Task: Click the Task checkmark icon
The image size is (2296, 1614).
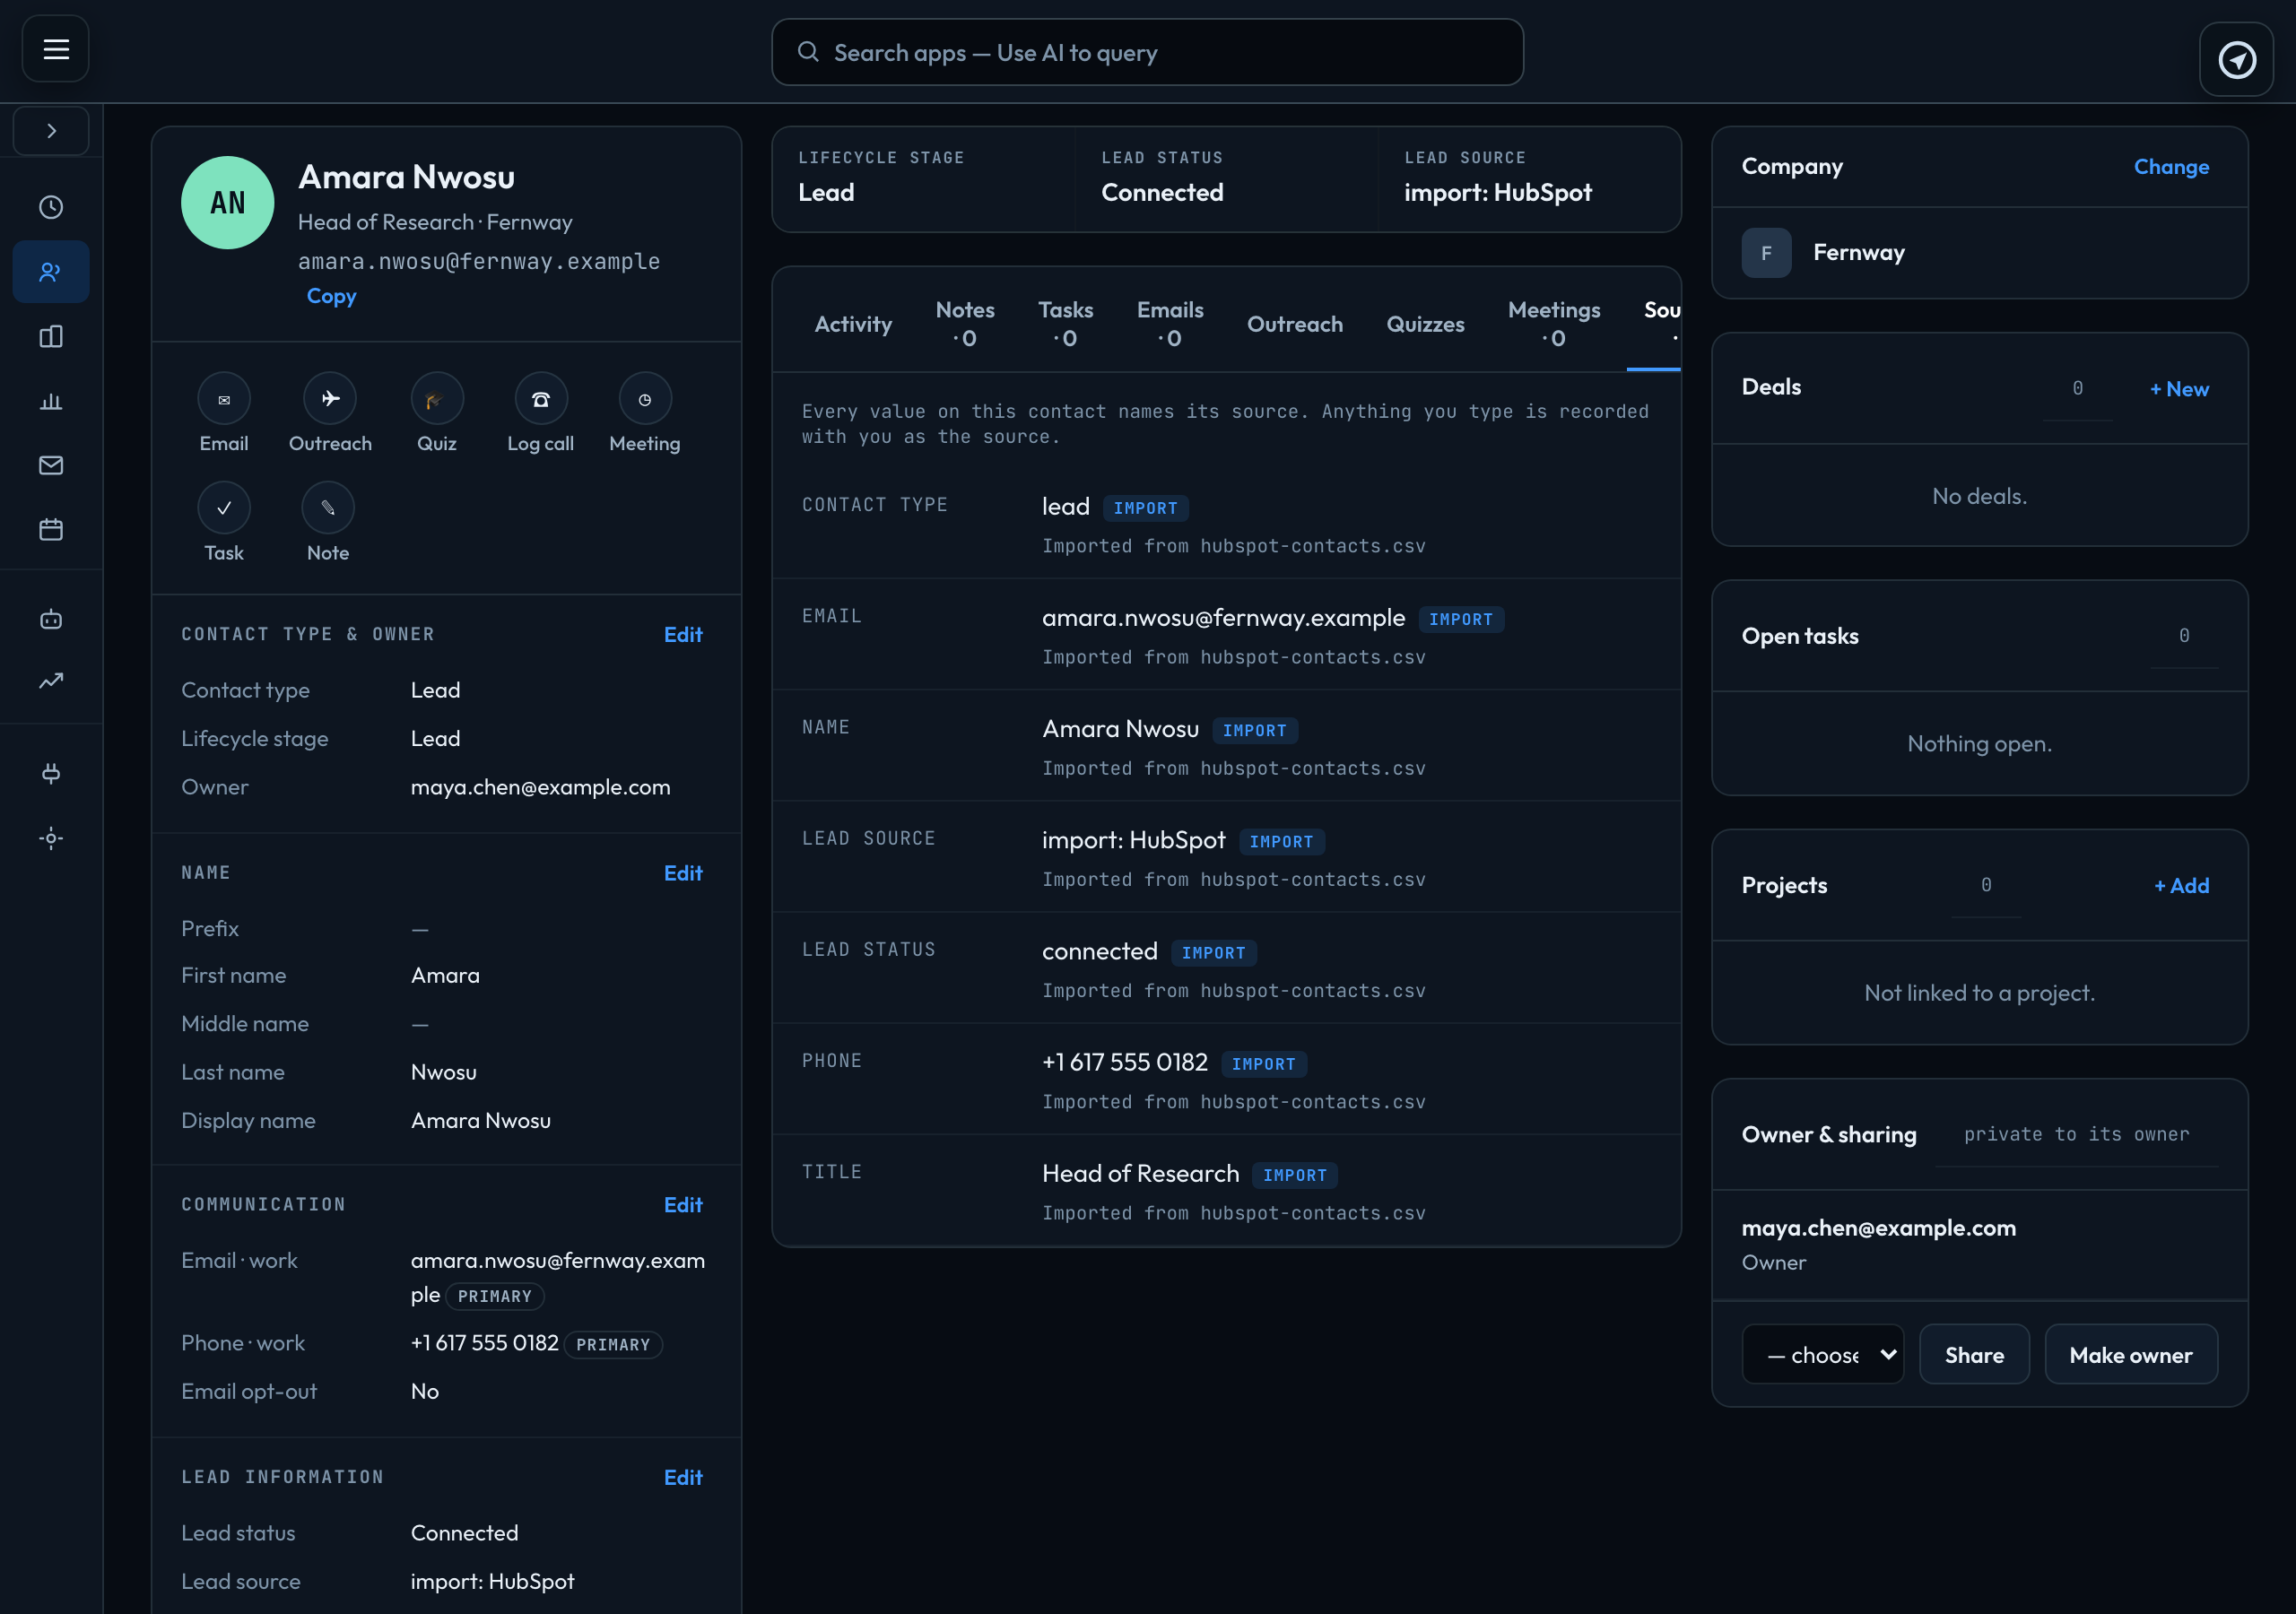Action: pyautogui.click(x=224, y=508)
